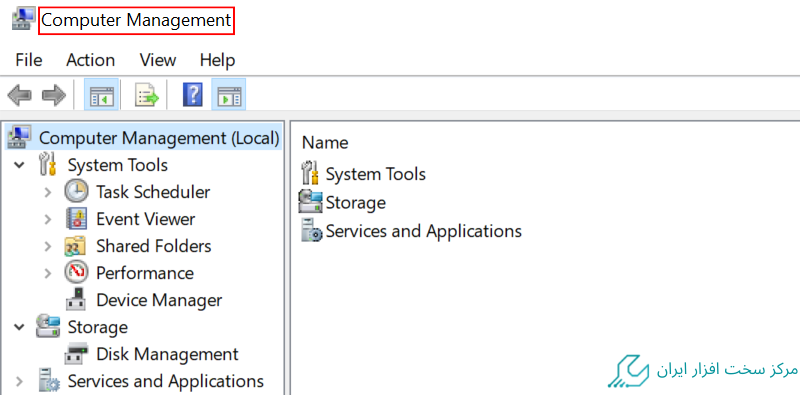
Task: Select Storage text in right pane
Action: point(356,203)
